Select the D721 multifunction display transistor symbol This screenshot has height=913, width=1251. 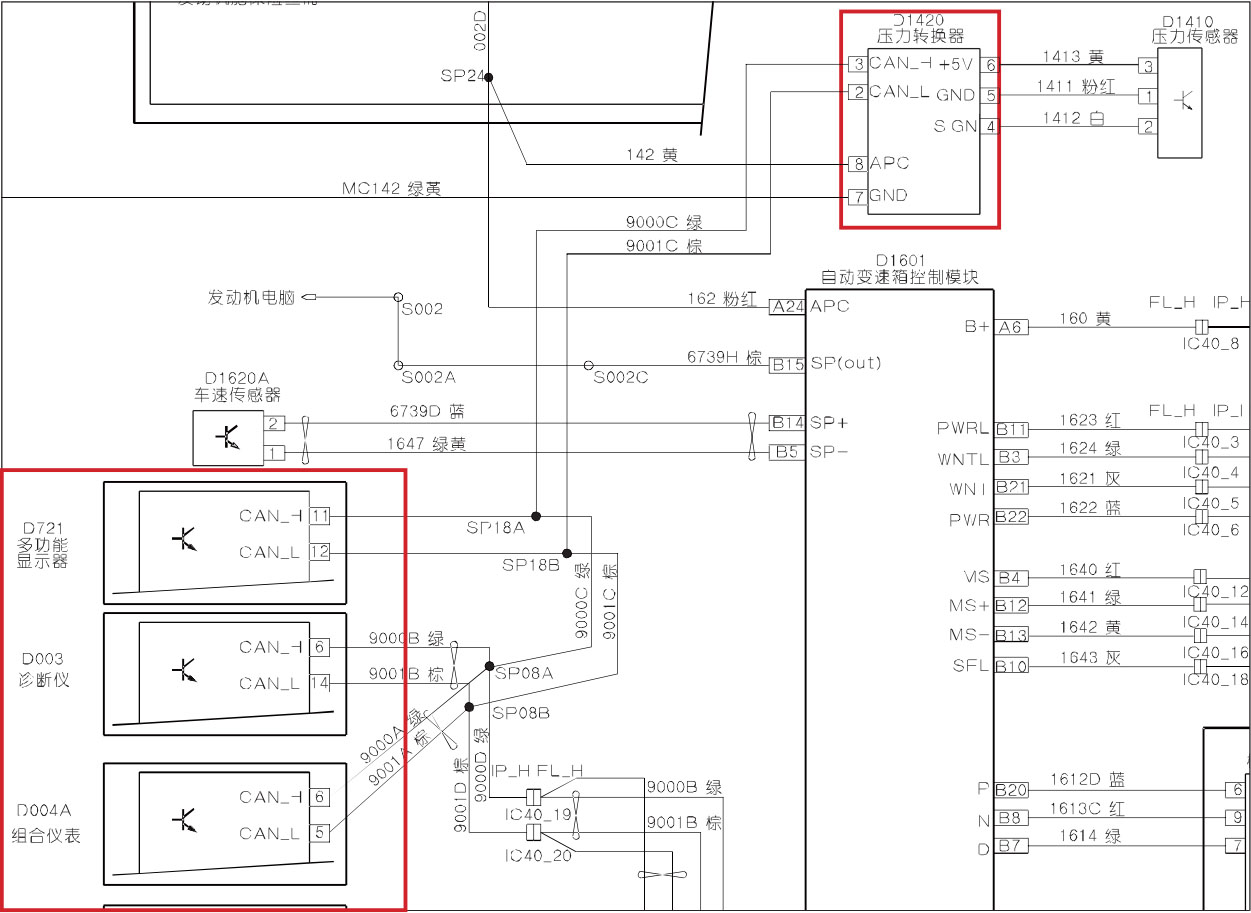coord(184,540)
